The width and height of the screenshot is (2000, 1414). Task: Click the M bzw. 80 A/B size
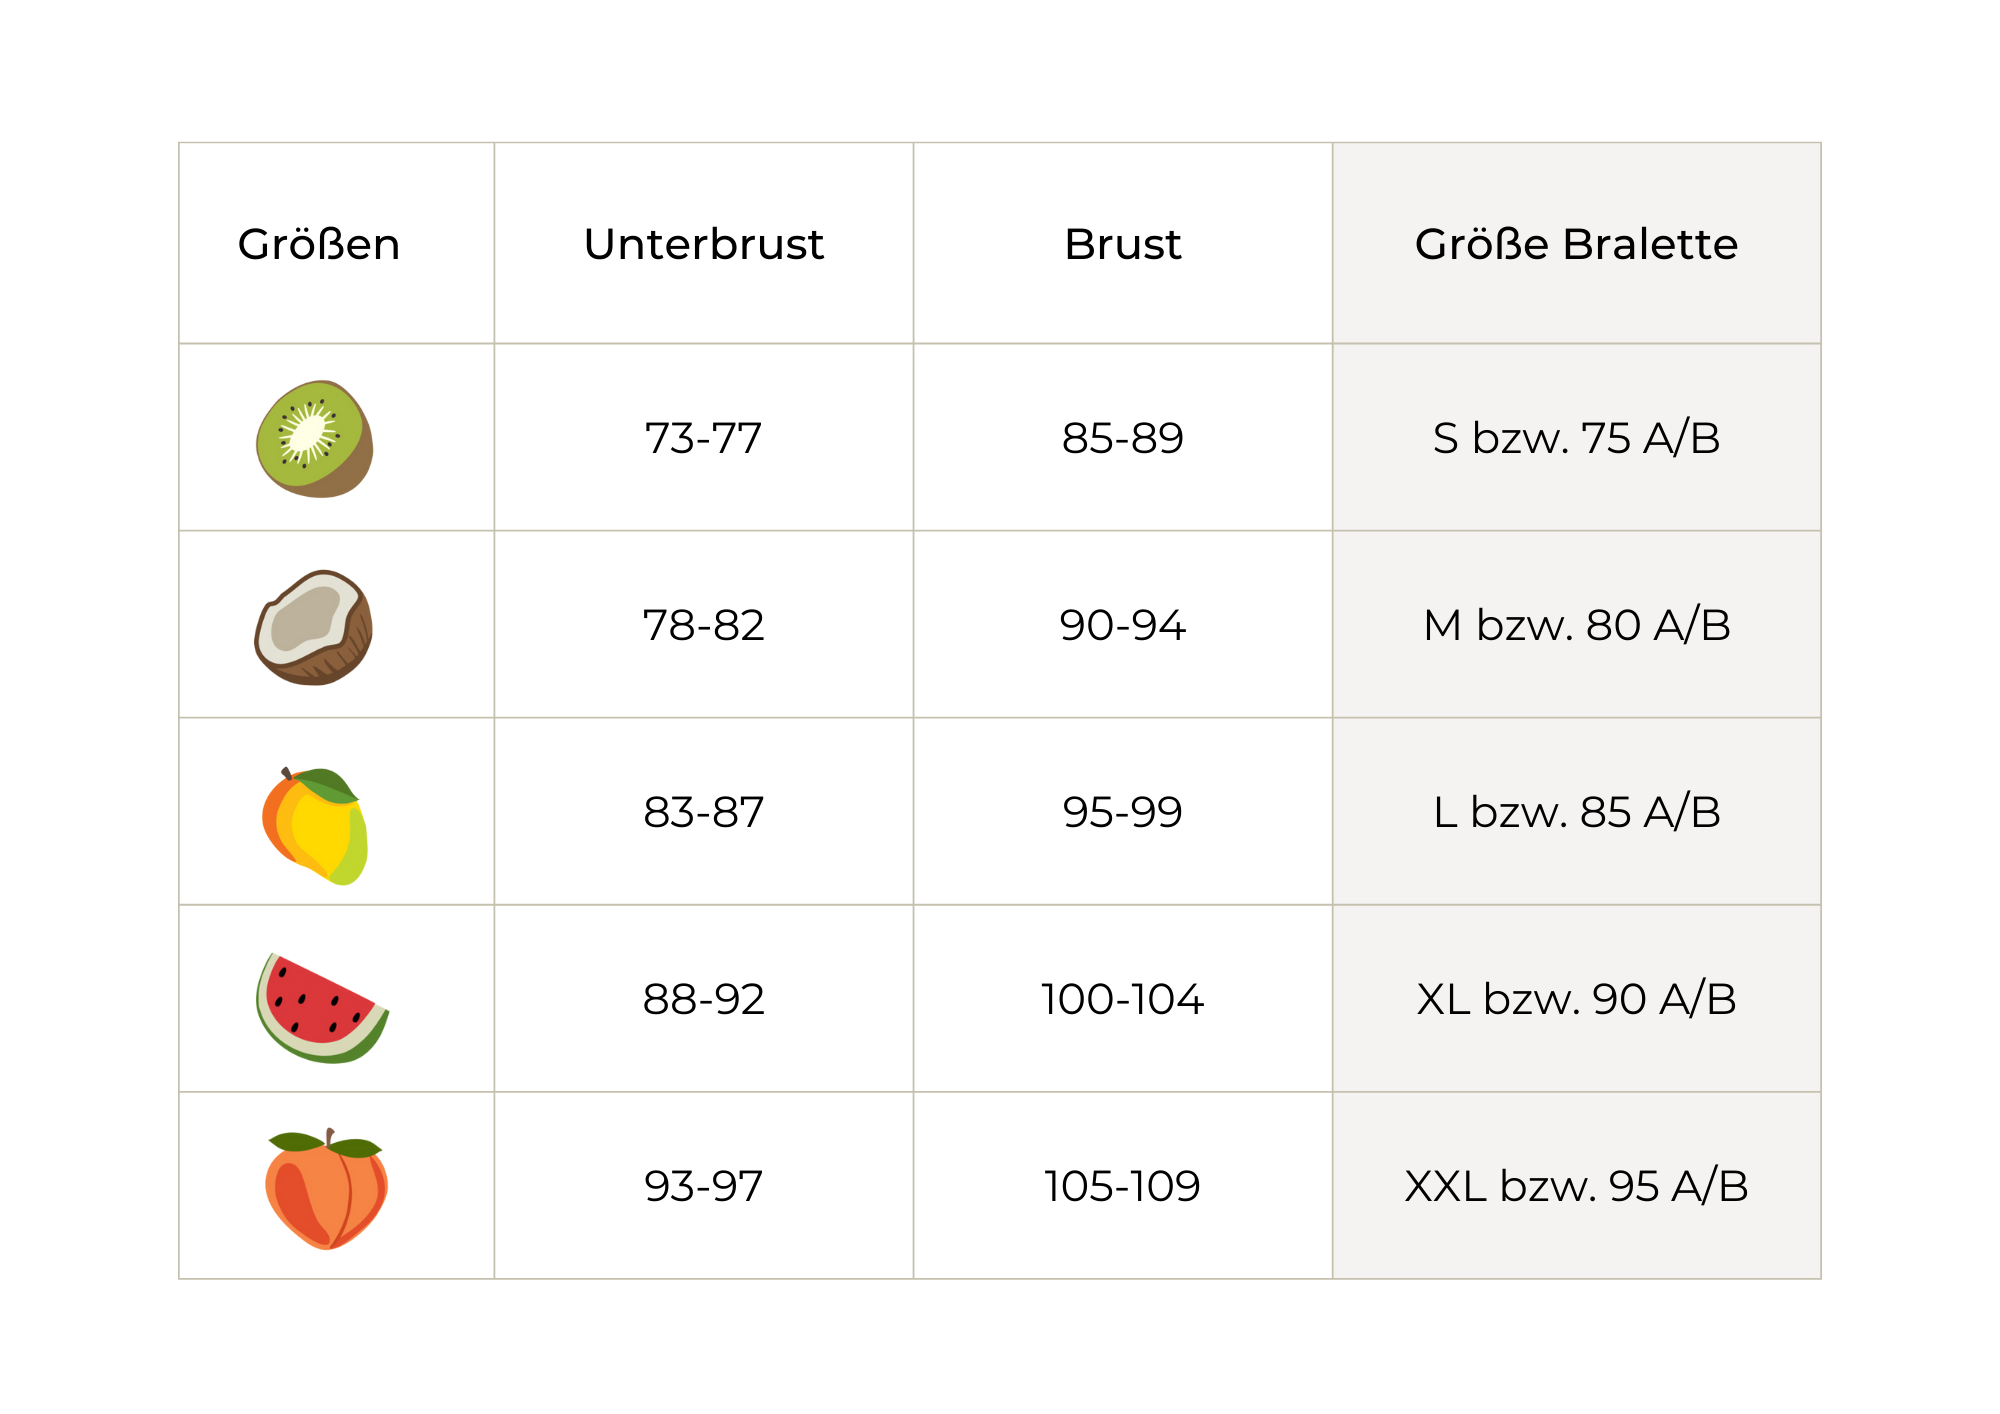pyautogui.click(x=1576, y=625)
